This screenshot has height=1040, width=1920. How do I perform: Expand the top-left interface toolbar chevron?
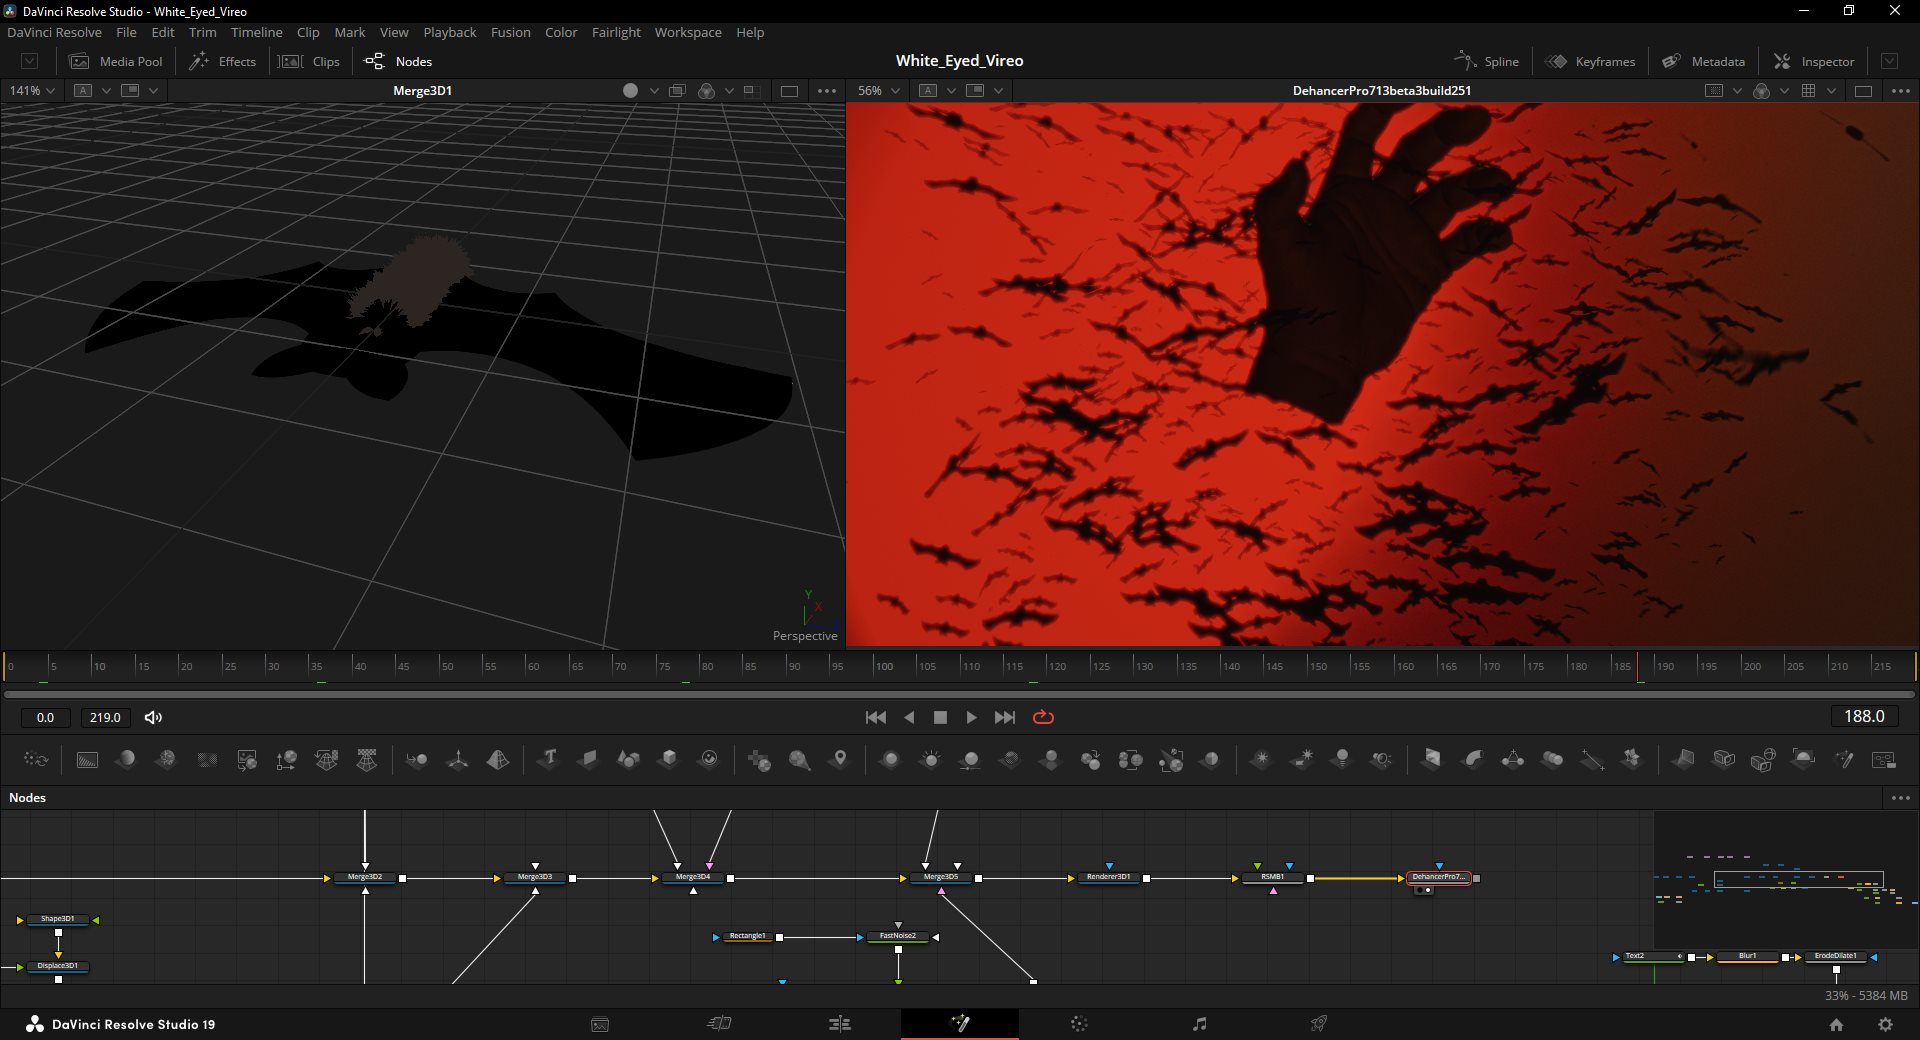pos(30,61)
